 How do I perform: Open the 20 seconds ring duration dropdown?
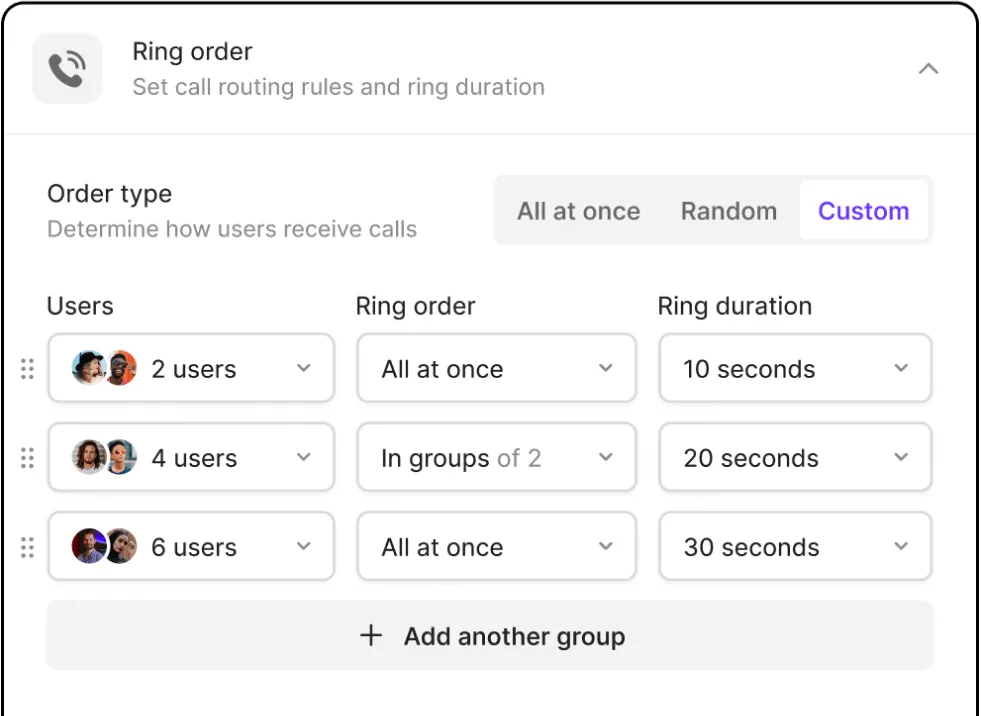(795, 458)
